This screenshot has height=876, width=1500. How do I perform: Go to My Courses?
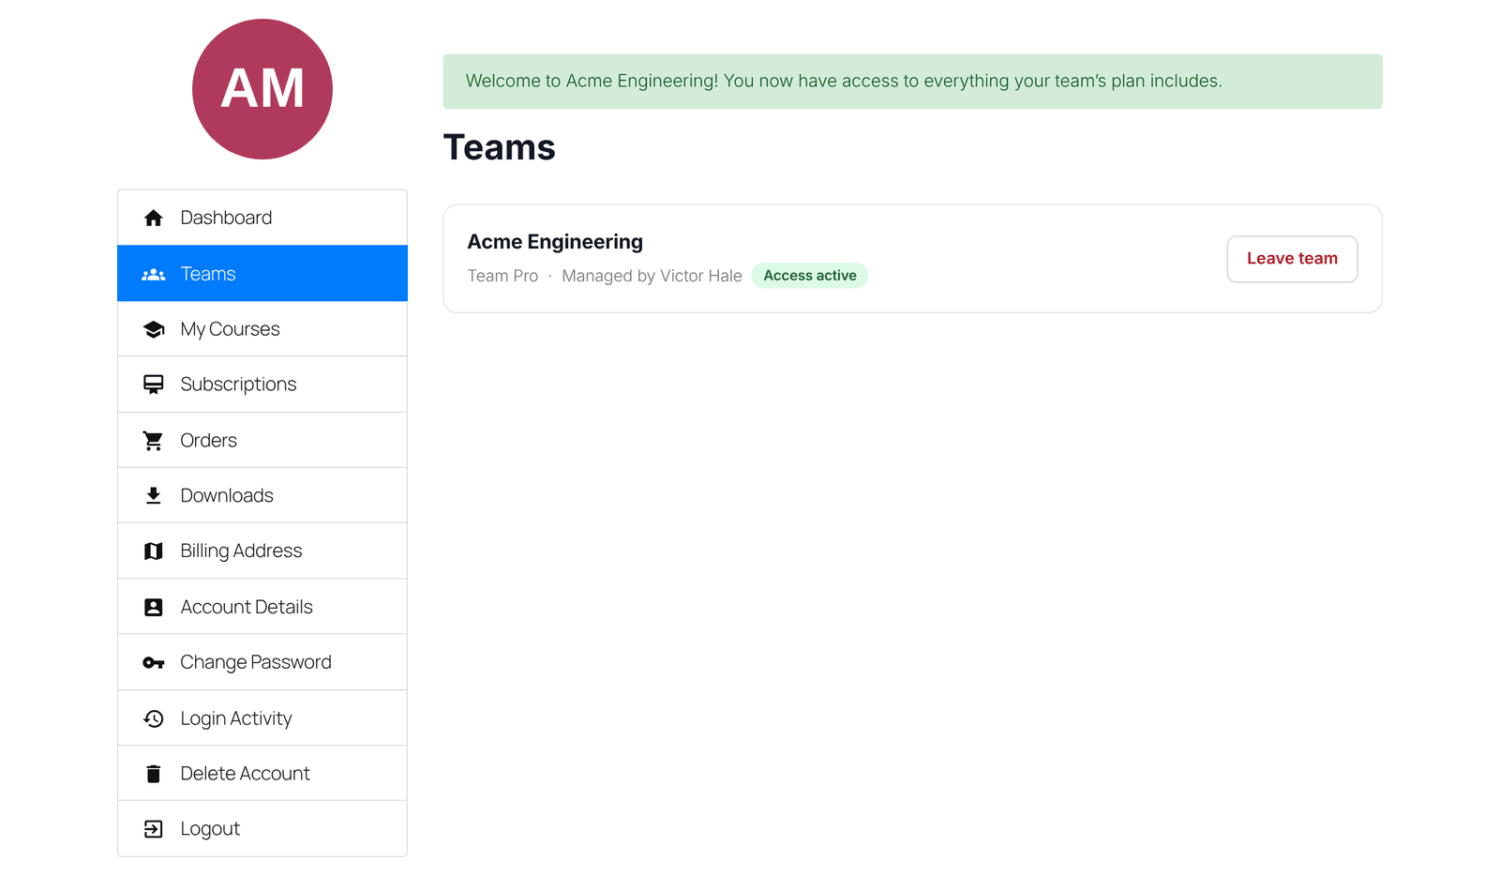[x=262, y=329]
